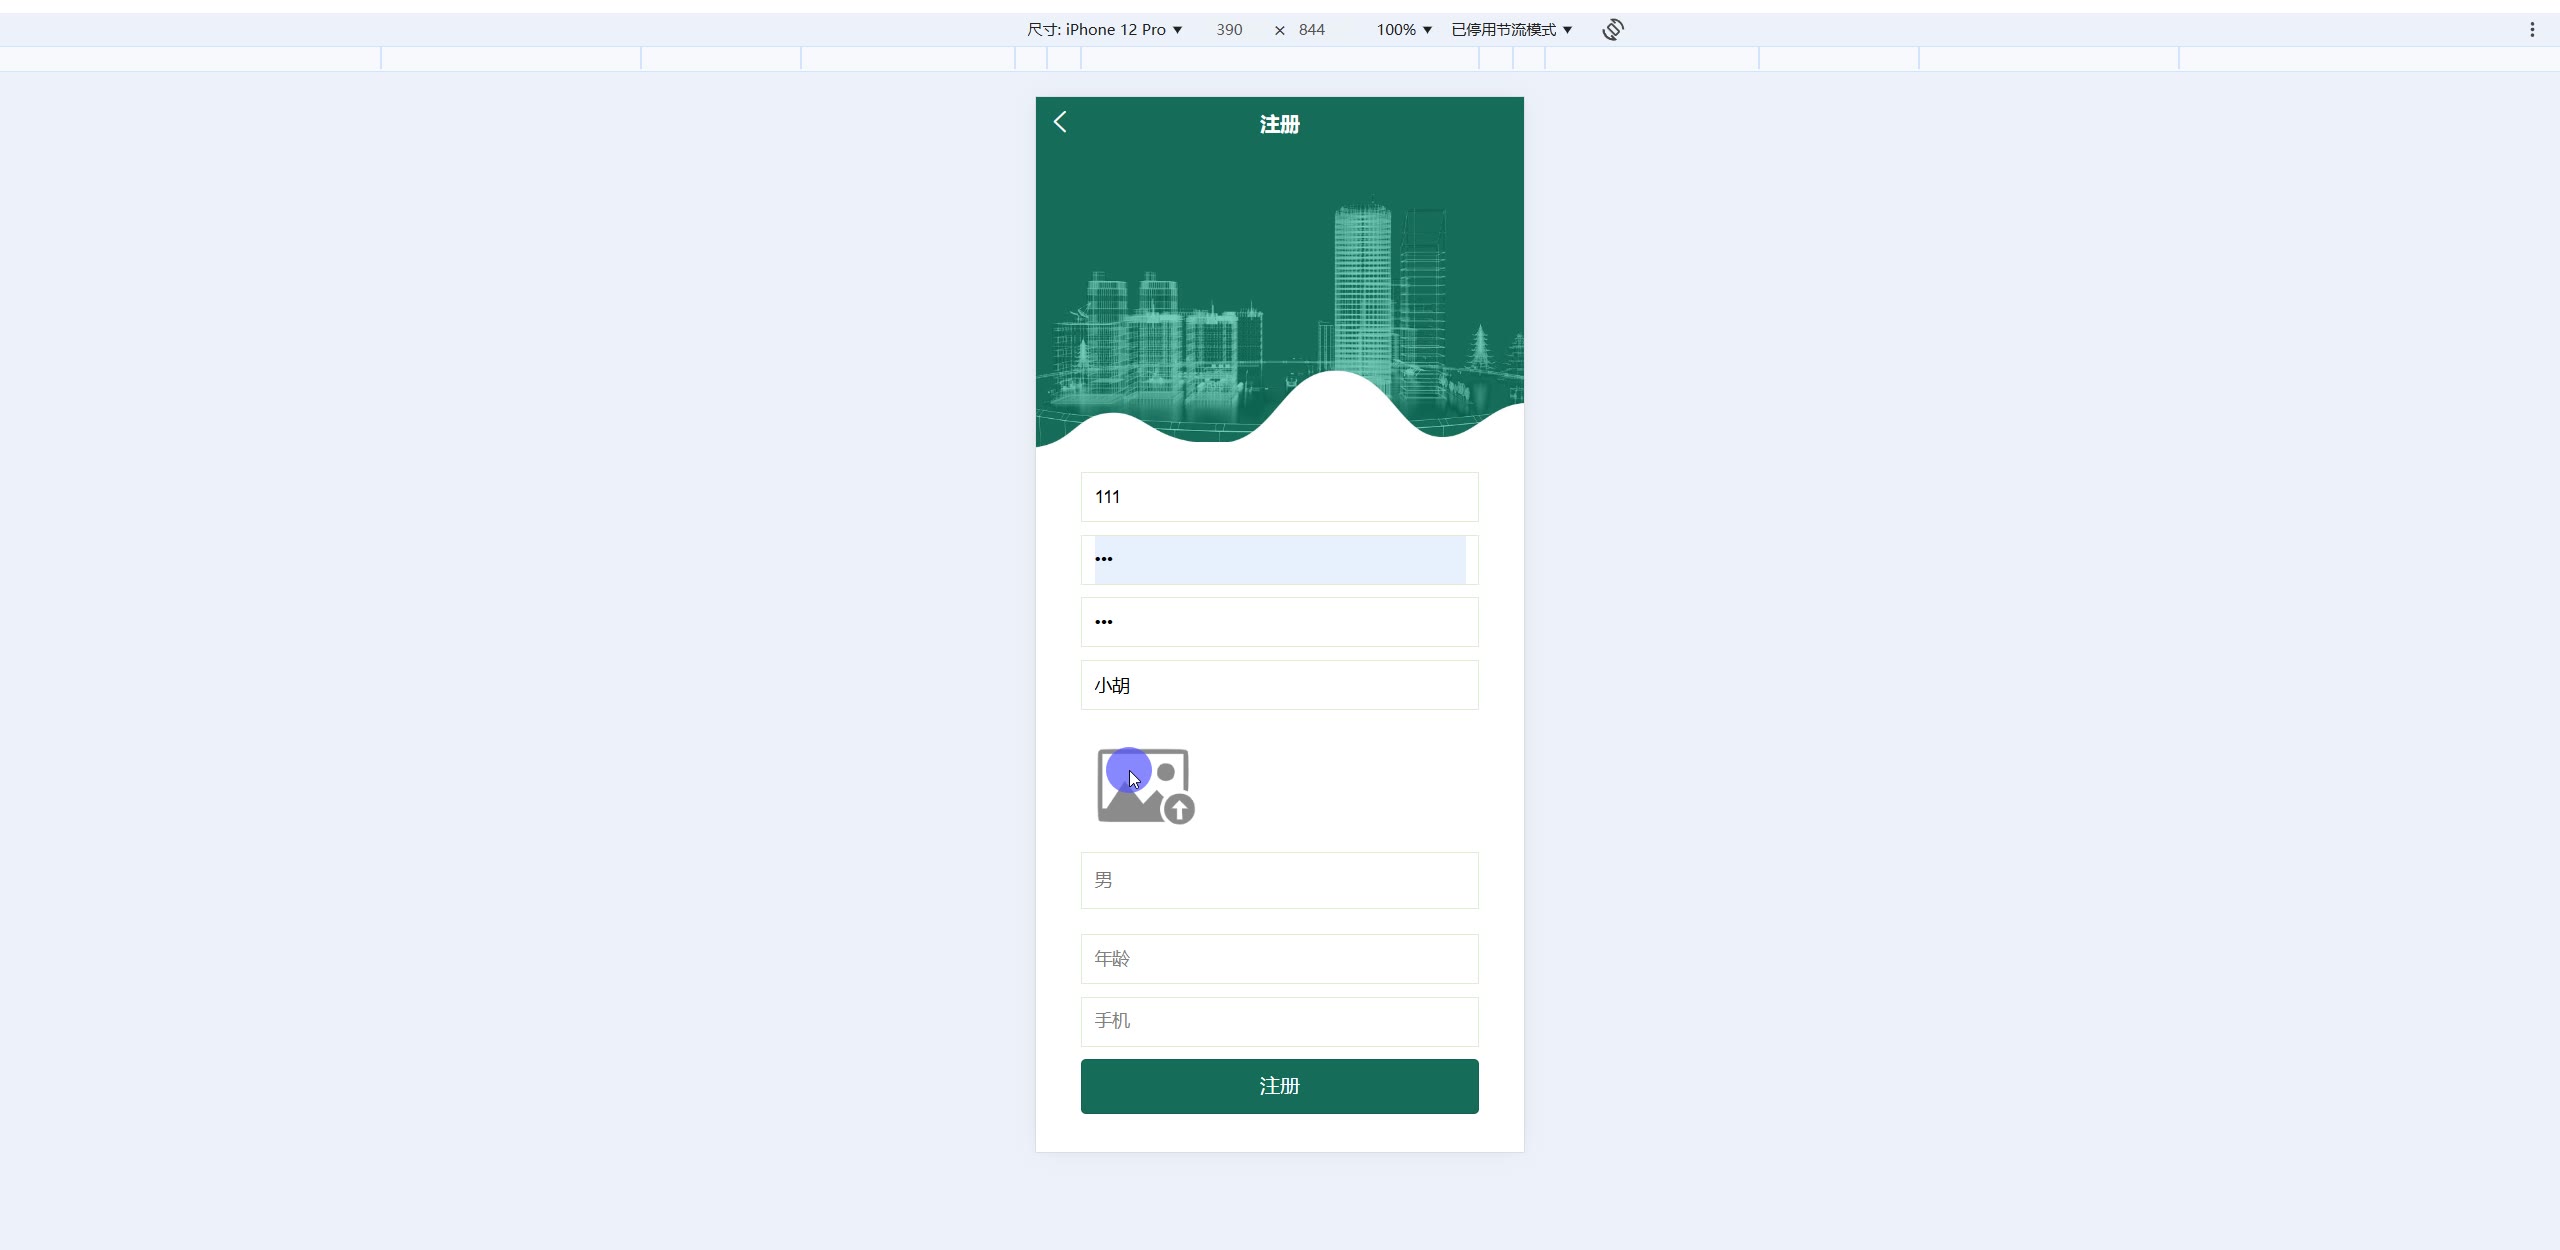The height and width of the screenshot is (1250, 2560).
Task: Expand the 已停用节流模式 throttling dropdown
Action: (x=1511, y=30)
